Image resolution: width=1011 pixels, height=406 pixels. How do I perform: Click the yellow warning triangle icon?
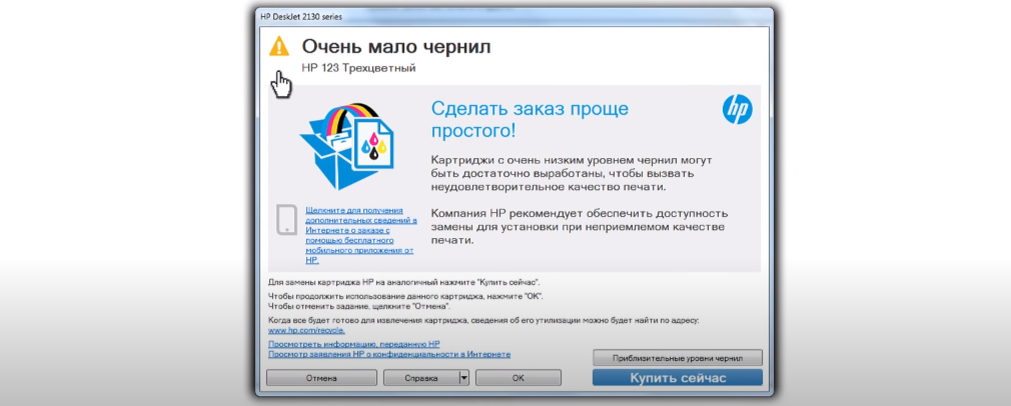pos(279,46)
